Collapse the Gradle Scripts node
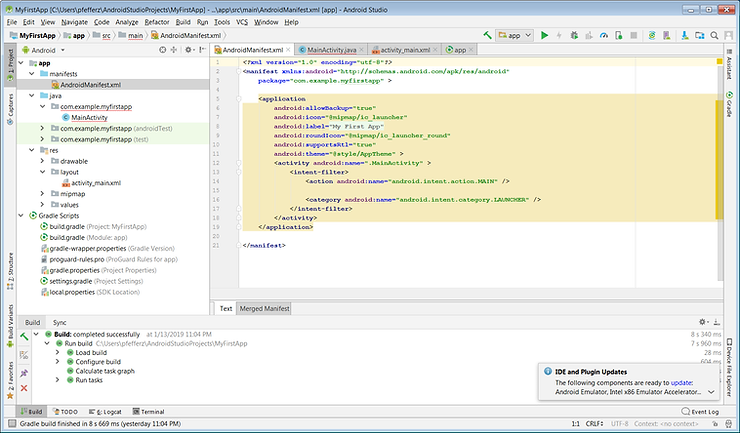The image size is (740, 433). pos(21,215)
